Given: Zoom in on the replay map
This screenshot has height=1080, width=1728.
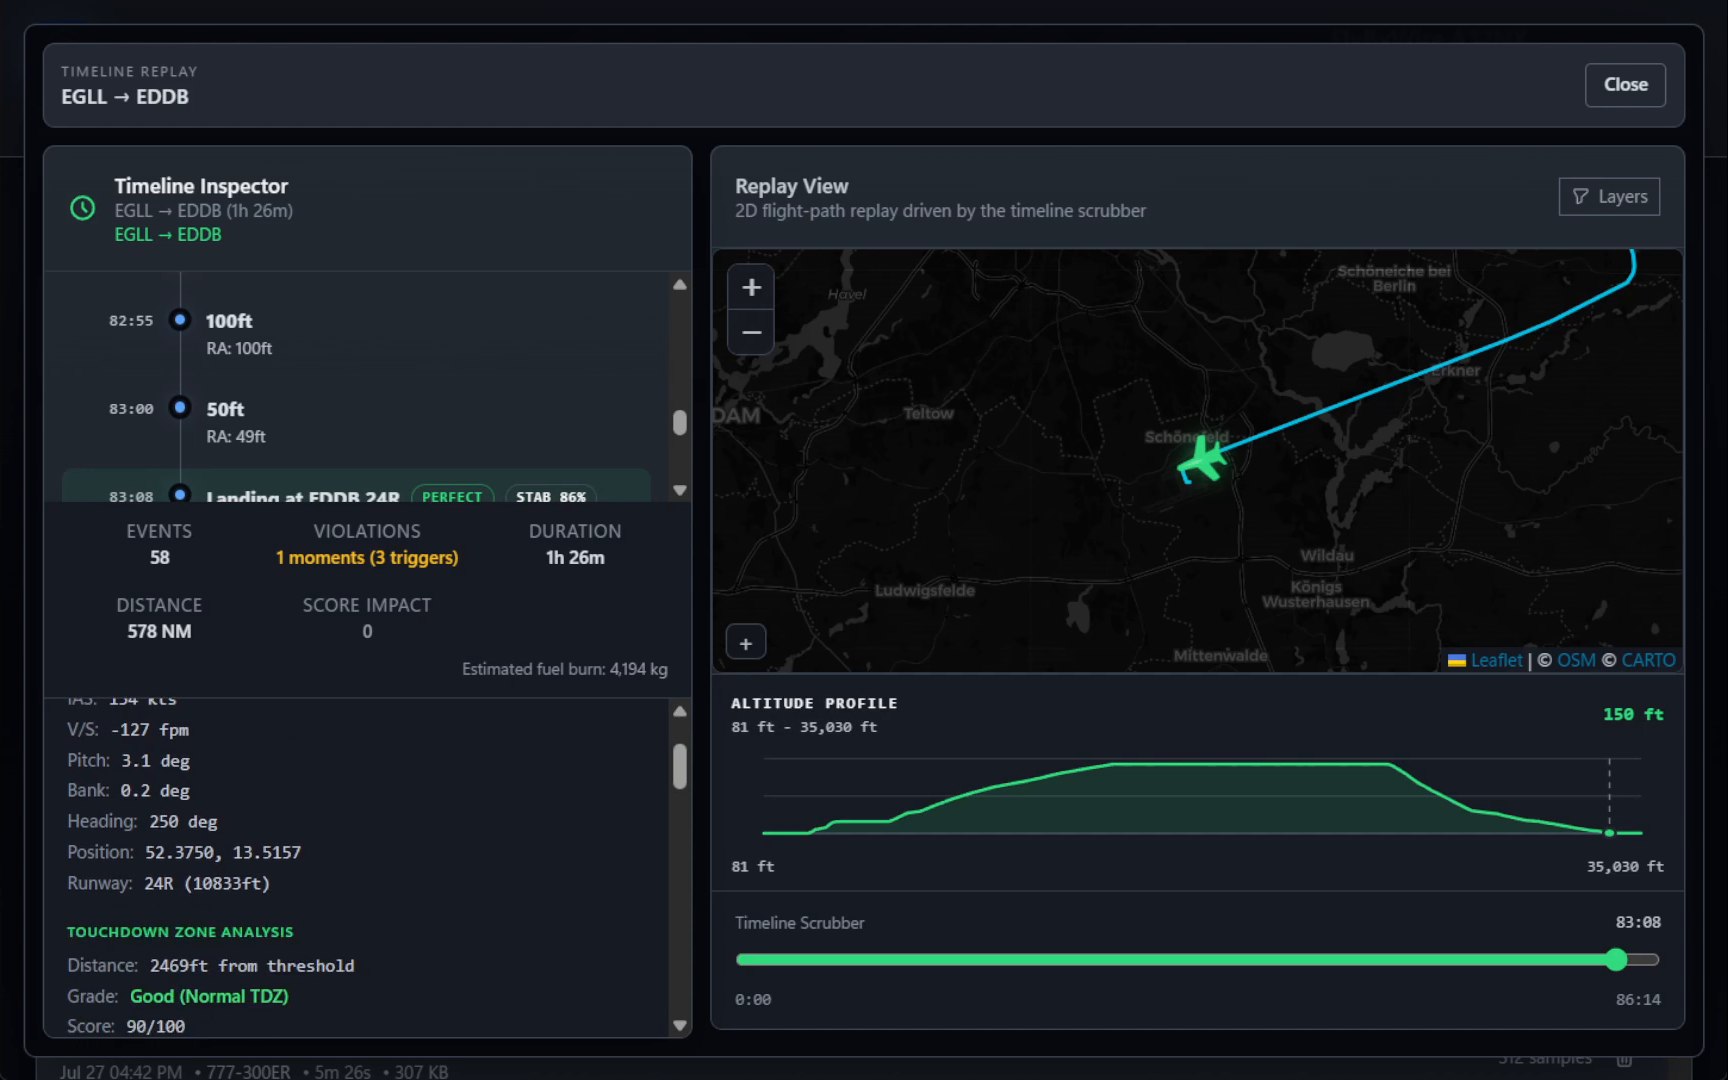Looking at the screenshot, I should 751,288.
